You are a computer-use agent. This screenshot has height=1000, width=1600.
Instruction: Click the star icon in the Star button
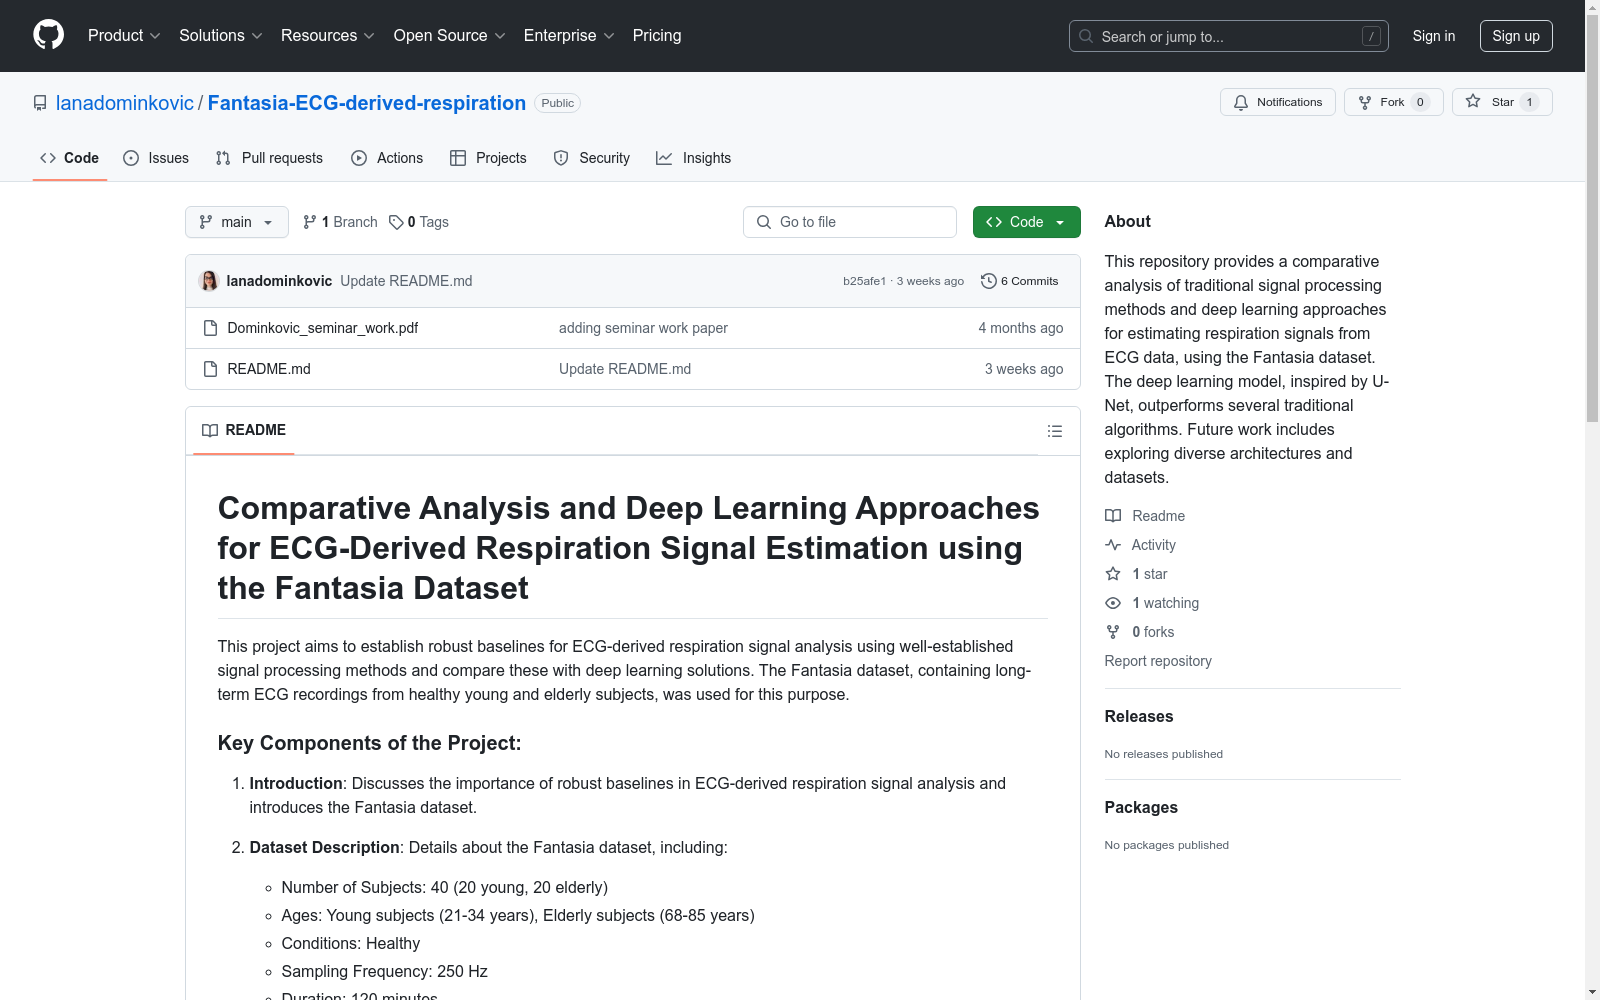click(x=1473, y=101)
